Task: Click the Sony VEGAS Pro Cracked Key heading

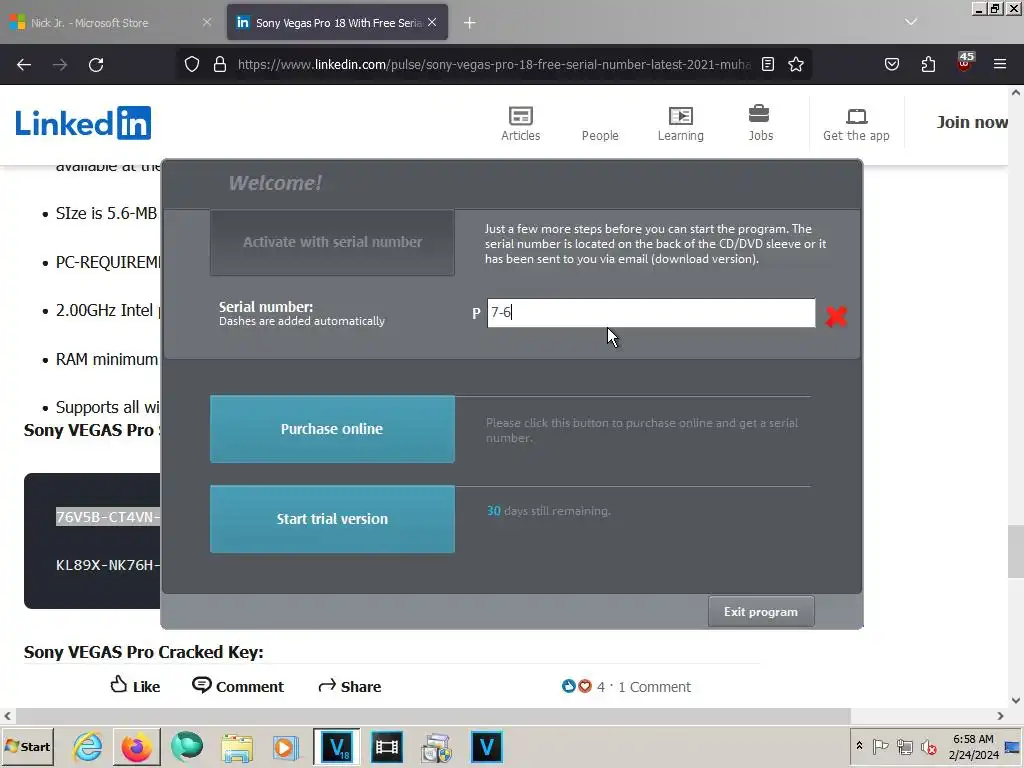Action: 144,652
